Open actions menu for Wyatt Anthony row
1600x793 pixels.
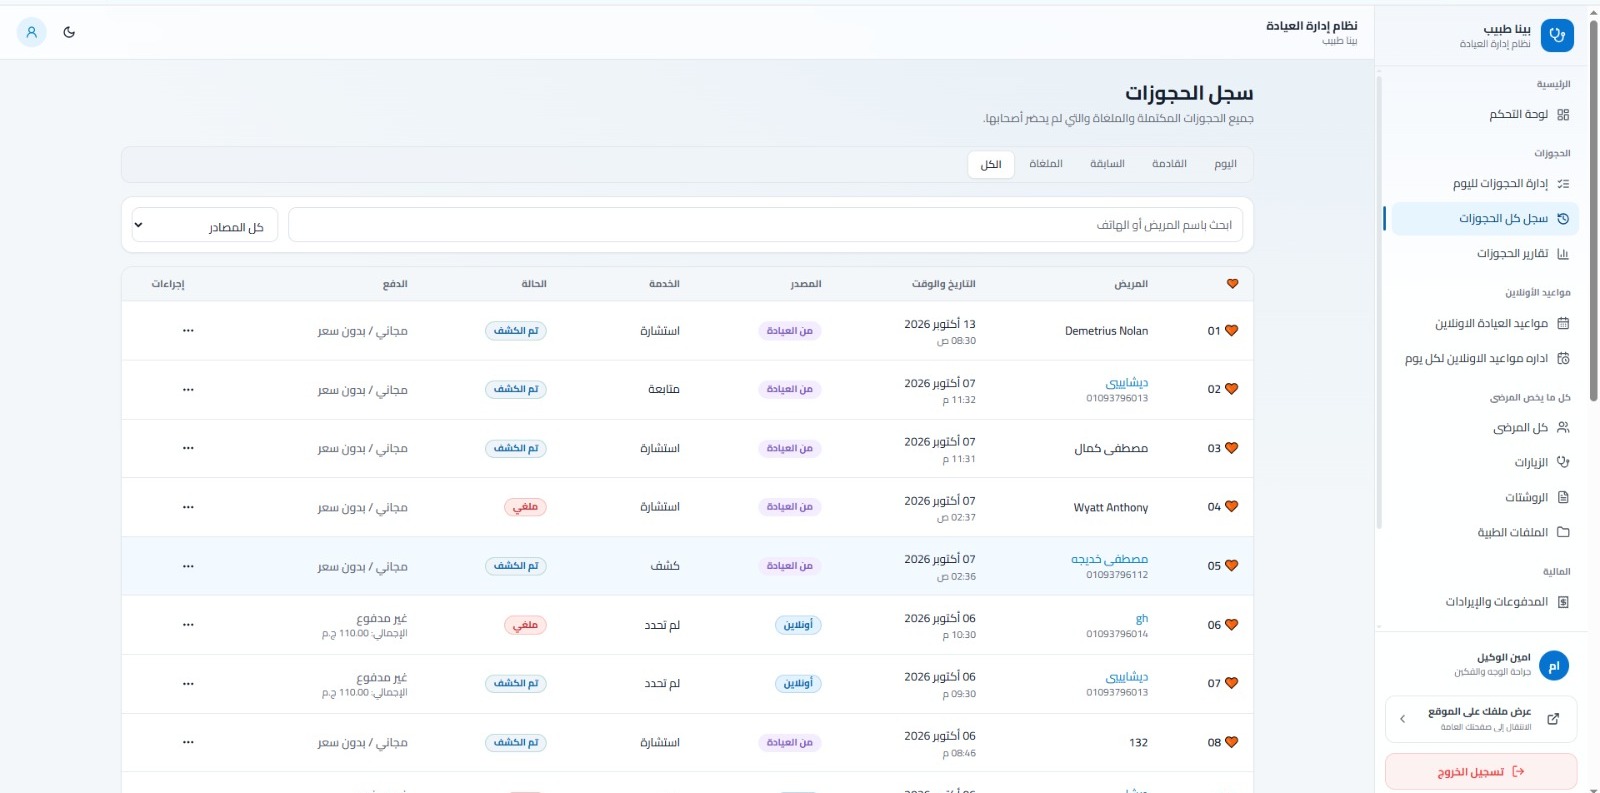click(188, 508)
